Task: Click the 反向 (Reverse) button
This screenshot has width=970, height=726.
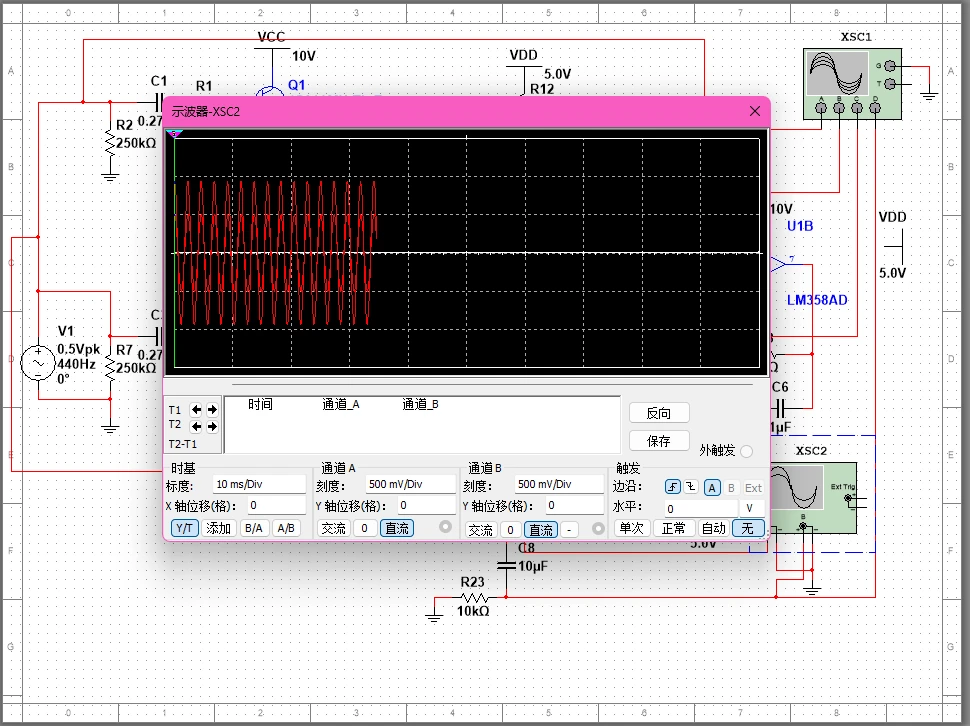Action: point(659,412)
